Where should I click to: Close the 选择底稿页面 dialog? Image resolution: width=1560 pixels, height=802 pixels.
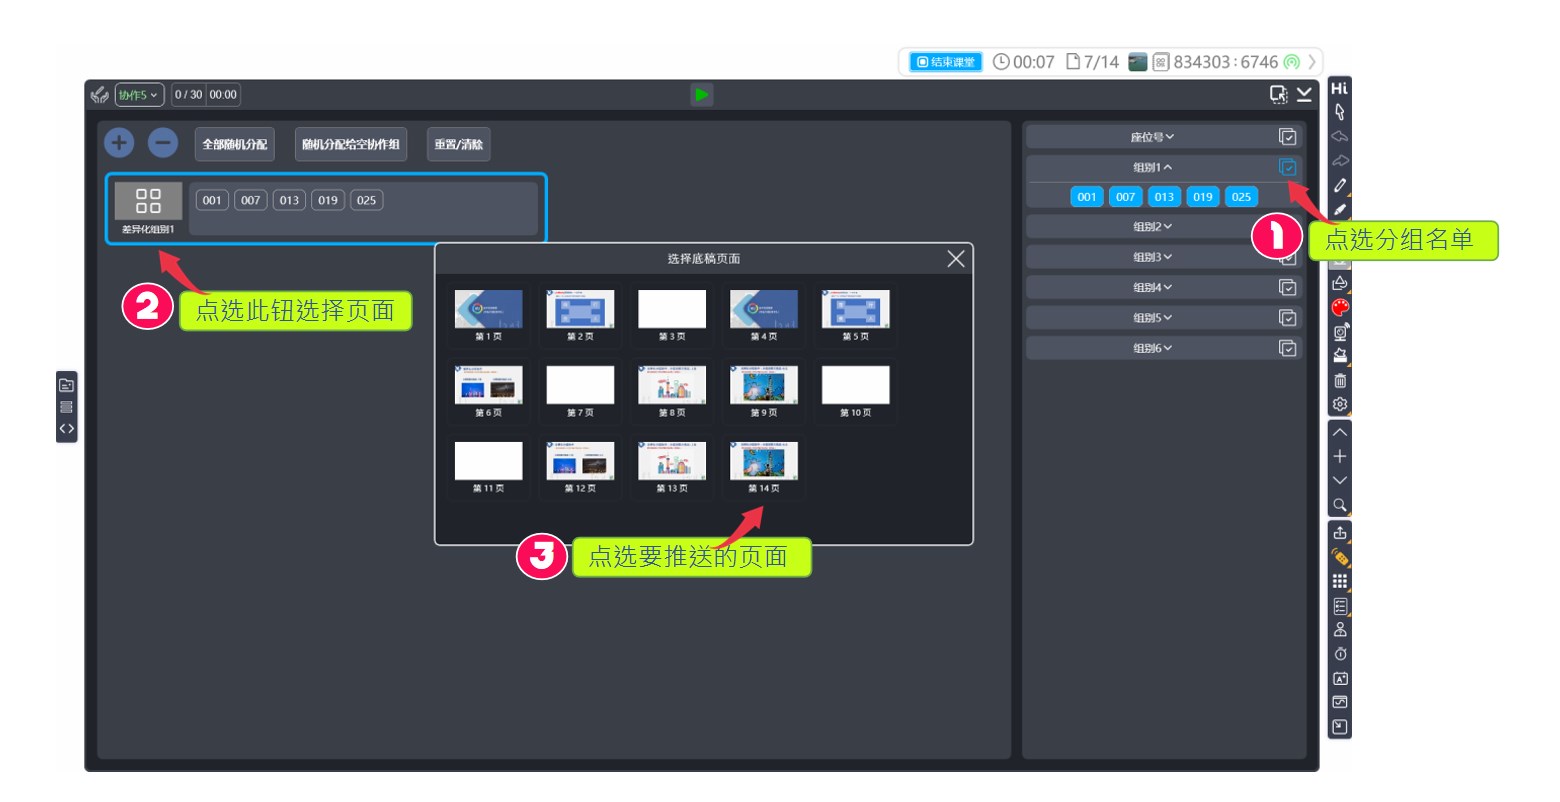click(955, 259)
